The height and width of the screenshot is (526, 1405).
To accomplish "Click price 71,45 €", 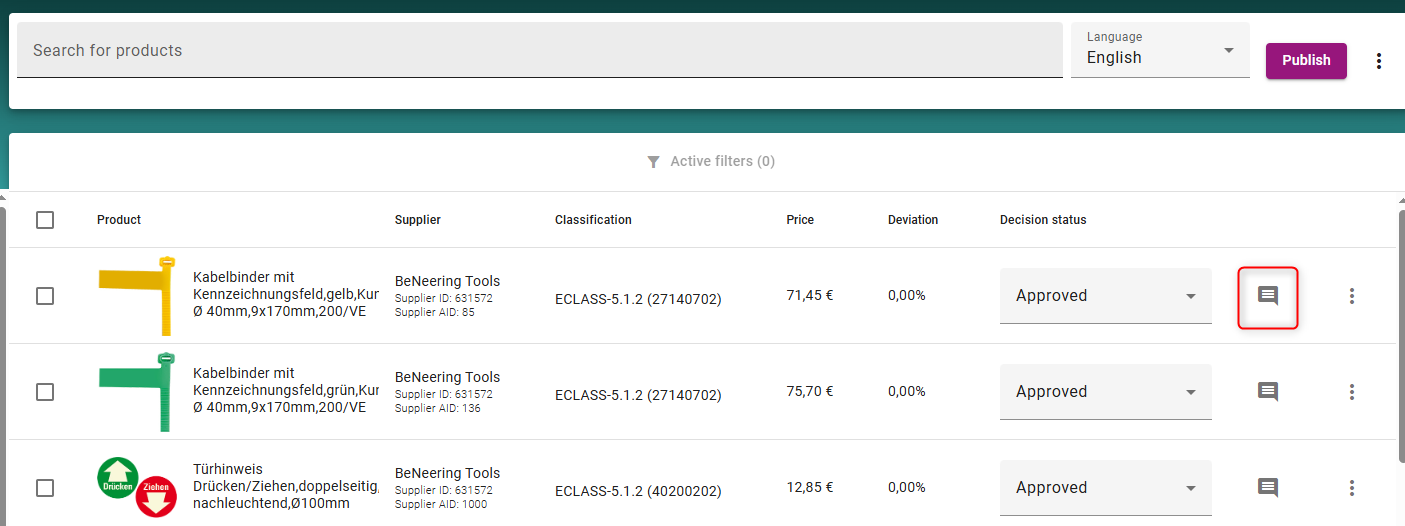I will [810, 296].
